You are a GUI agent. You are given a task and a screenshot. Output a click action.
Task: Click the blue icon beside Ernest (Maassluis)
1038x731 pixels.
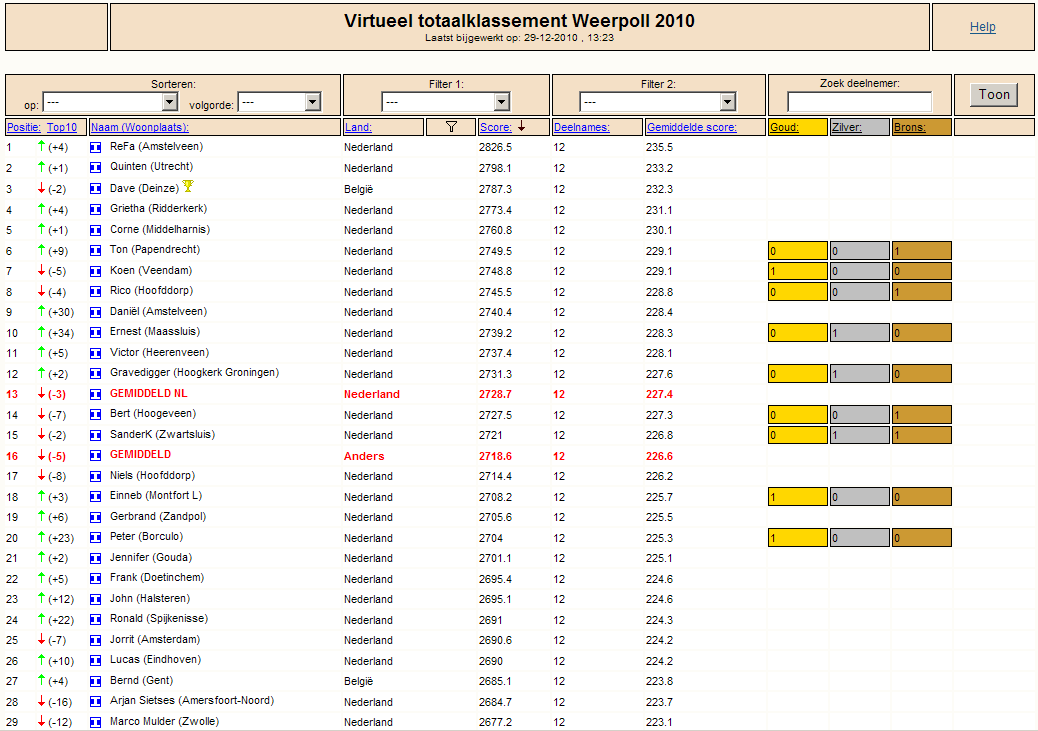click(95, 333)
